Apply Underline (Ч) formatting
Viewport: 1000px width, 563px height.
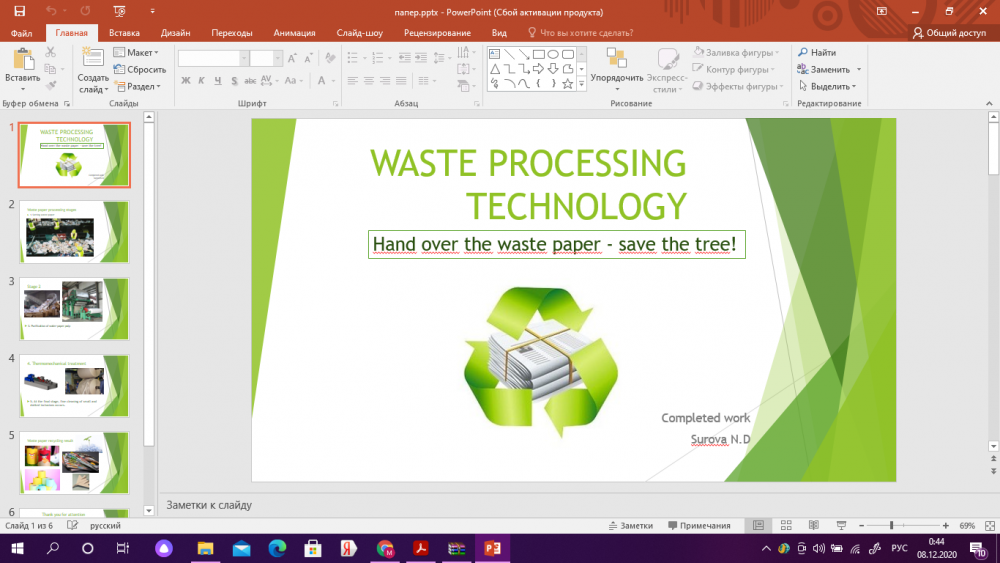point(217,80)
